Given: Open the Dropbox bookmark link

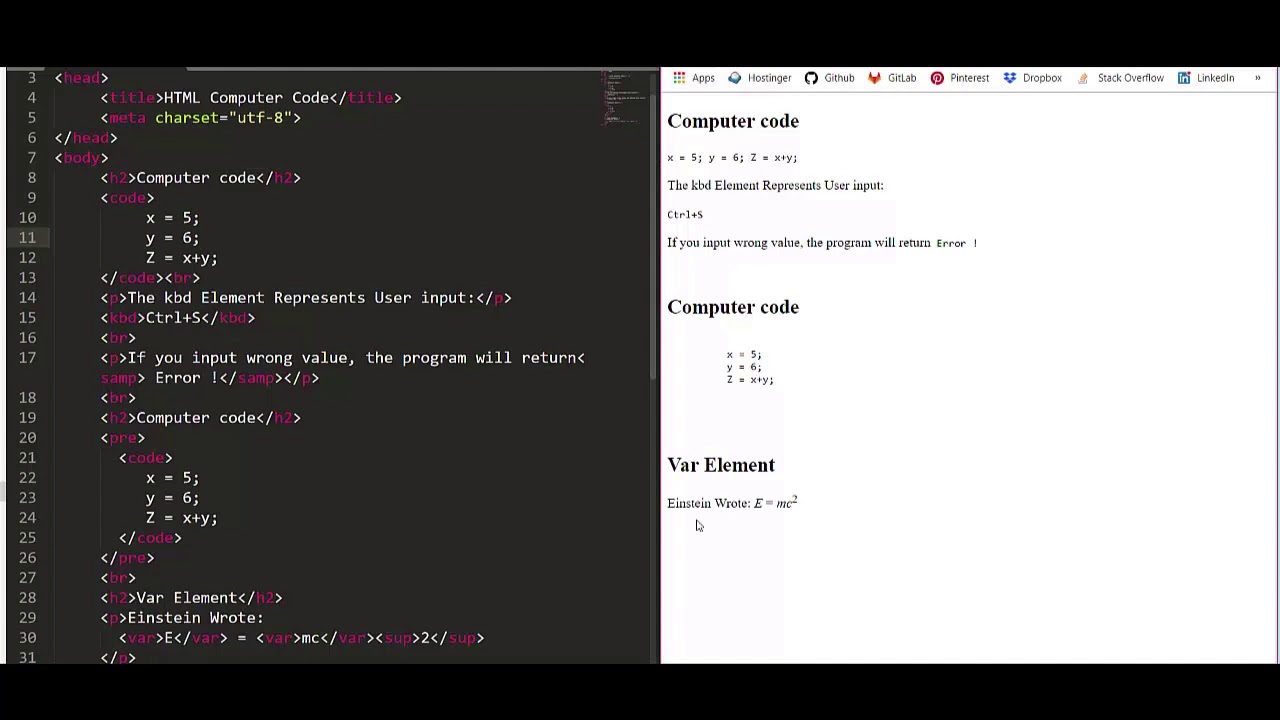Looking at the screenshot, I should [1042, 78].
